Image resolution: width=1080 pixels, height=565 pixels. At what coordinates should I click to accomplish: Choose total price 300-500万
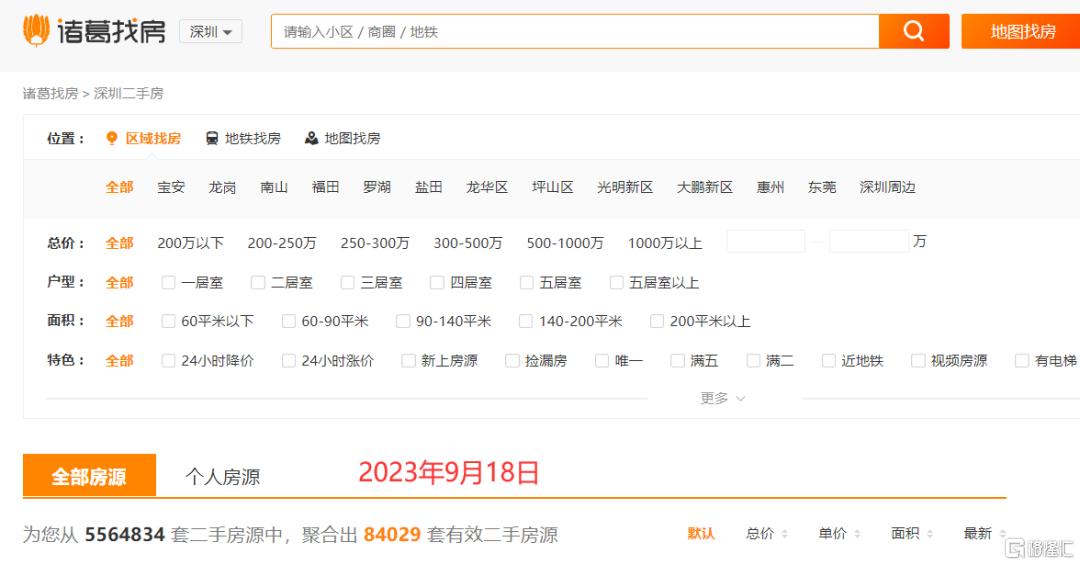[468, 243]
